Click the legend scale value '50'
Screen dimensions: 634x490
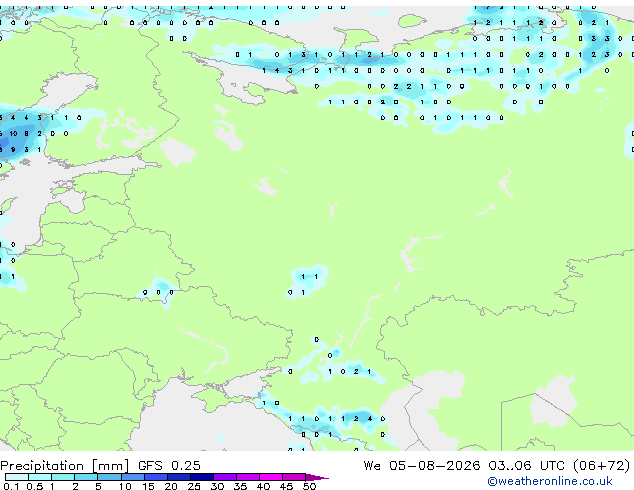point(310,486)
